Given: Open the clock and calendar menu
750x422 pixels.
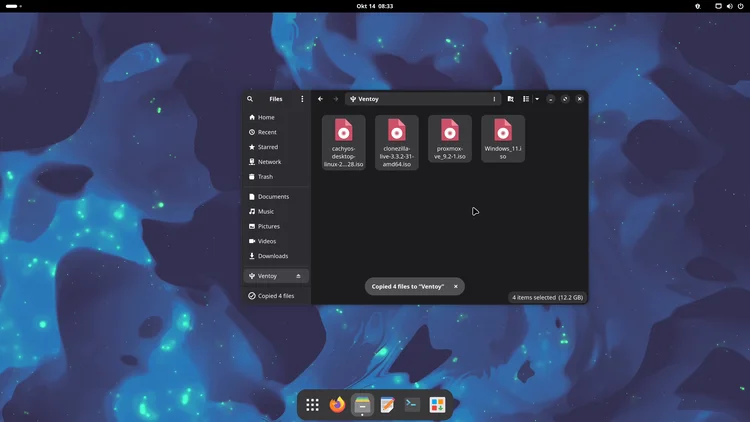Looking at the screenshot, I should [375, 6].
